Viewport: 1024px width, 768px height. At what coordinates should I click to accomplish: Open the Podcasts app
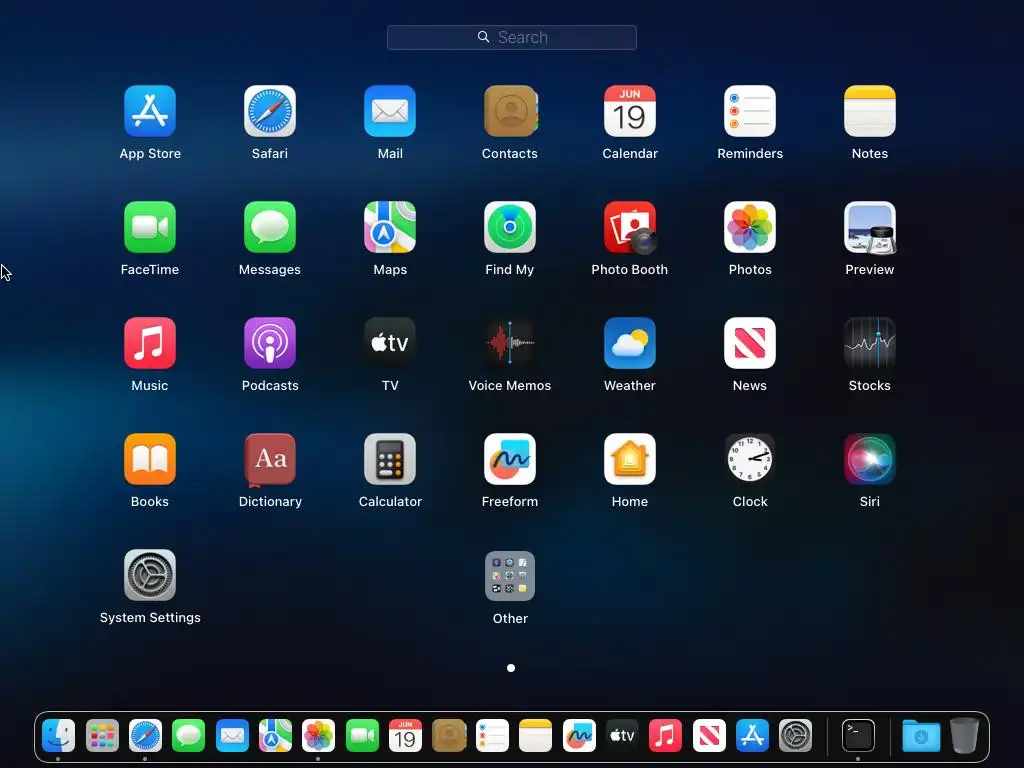(x=270, y=344)
